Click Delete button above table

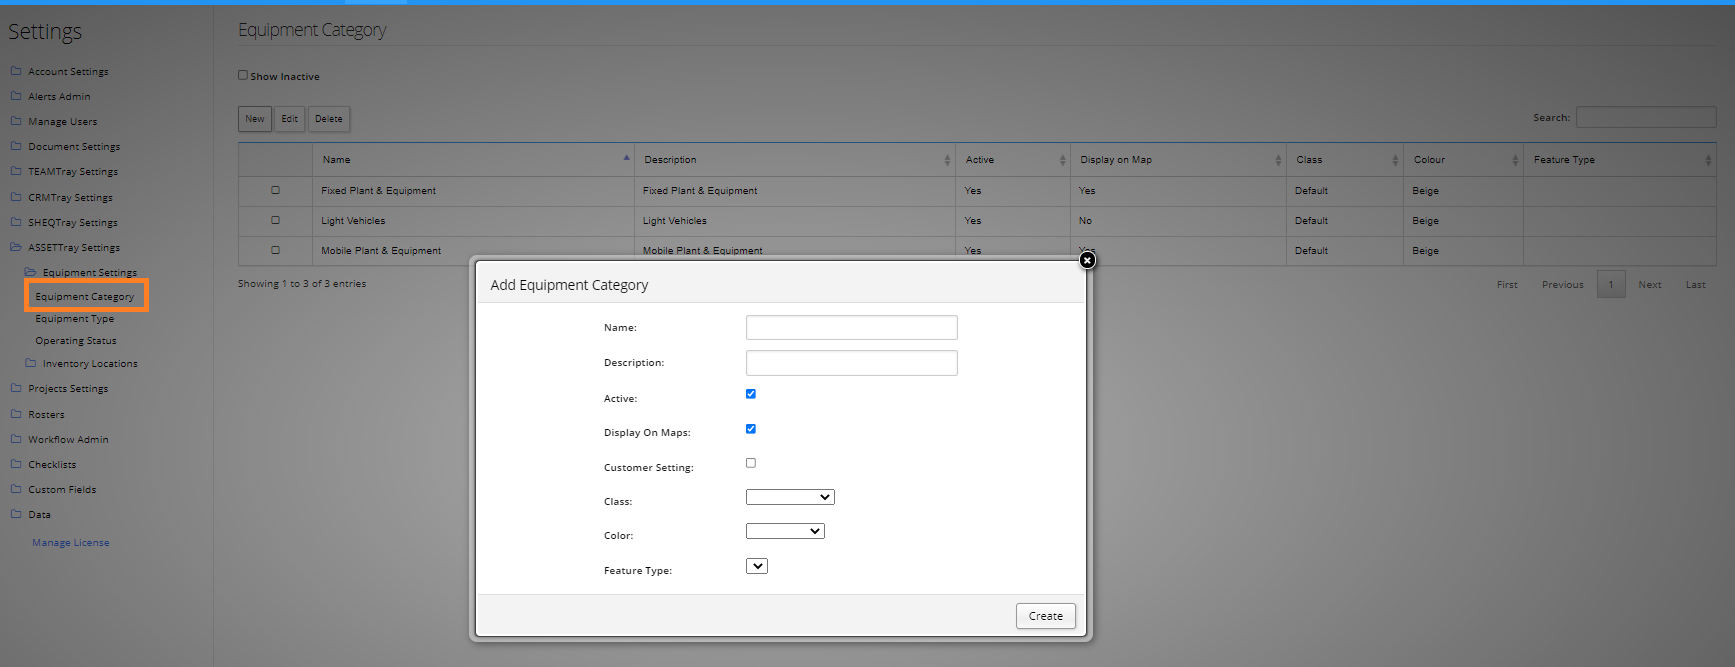click(x=329, y=119)
